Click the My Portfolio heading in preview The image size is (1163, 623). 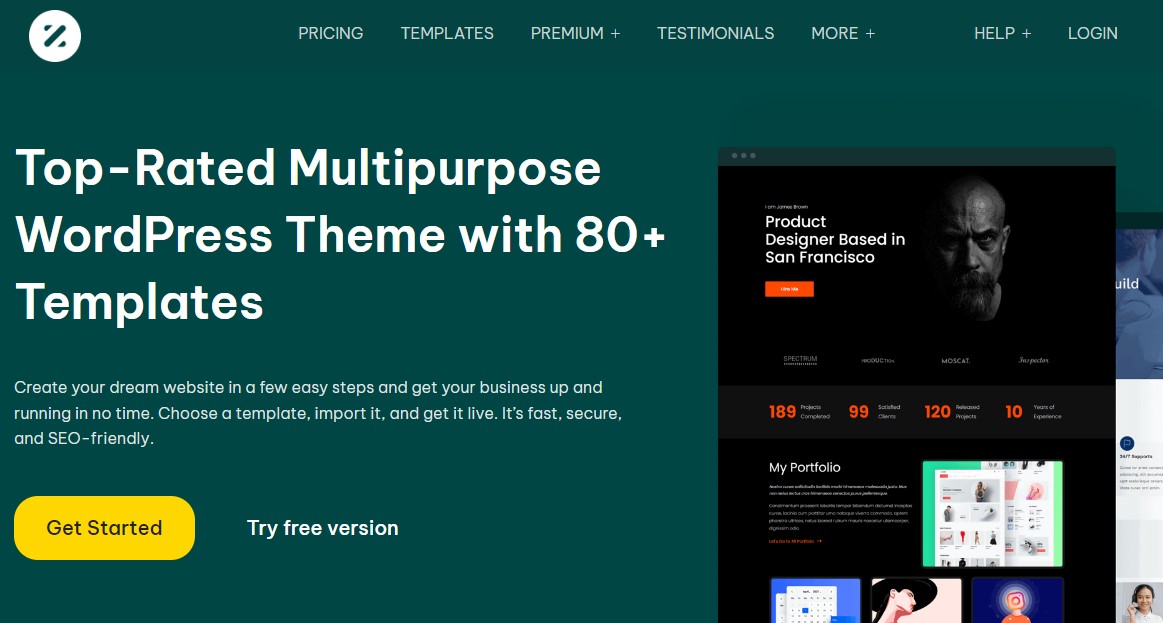tap(805, 467)
